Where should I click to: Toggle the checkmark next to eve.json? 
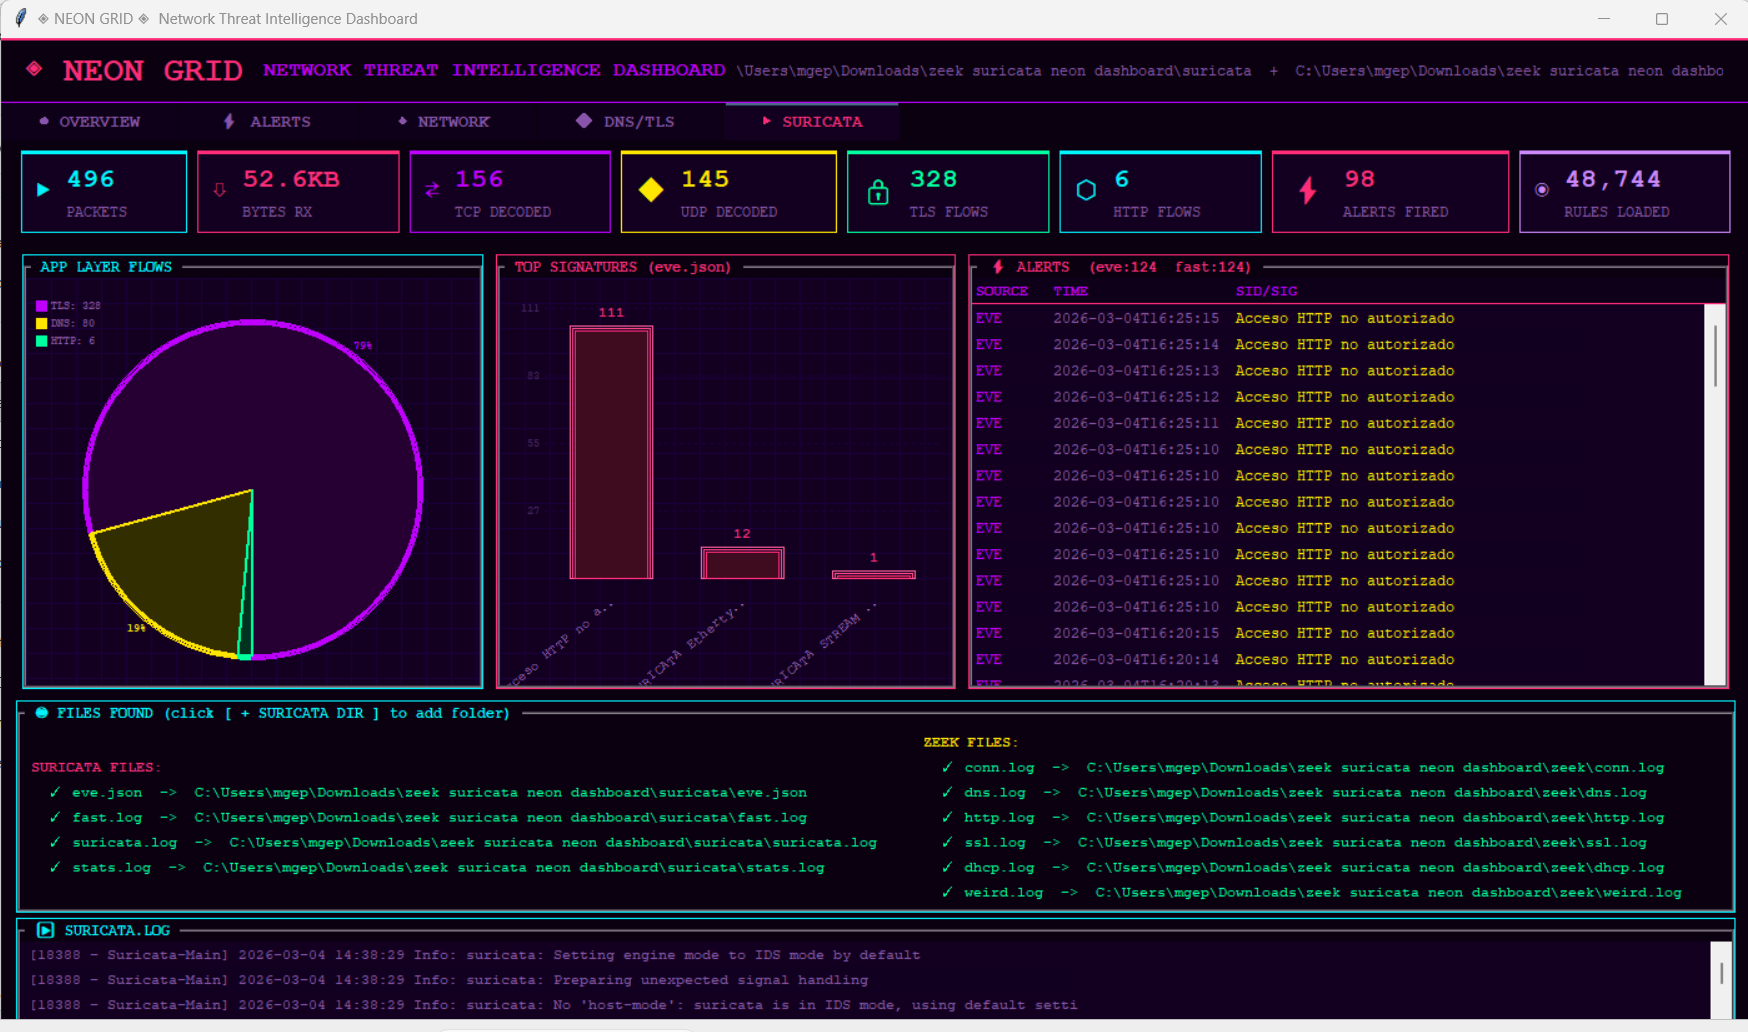point(54,792)
